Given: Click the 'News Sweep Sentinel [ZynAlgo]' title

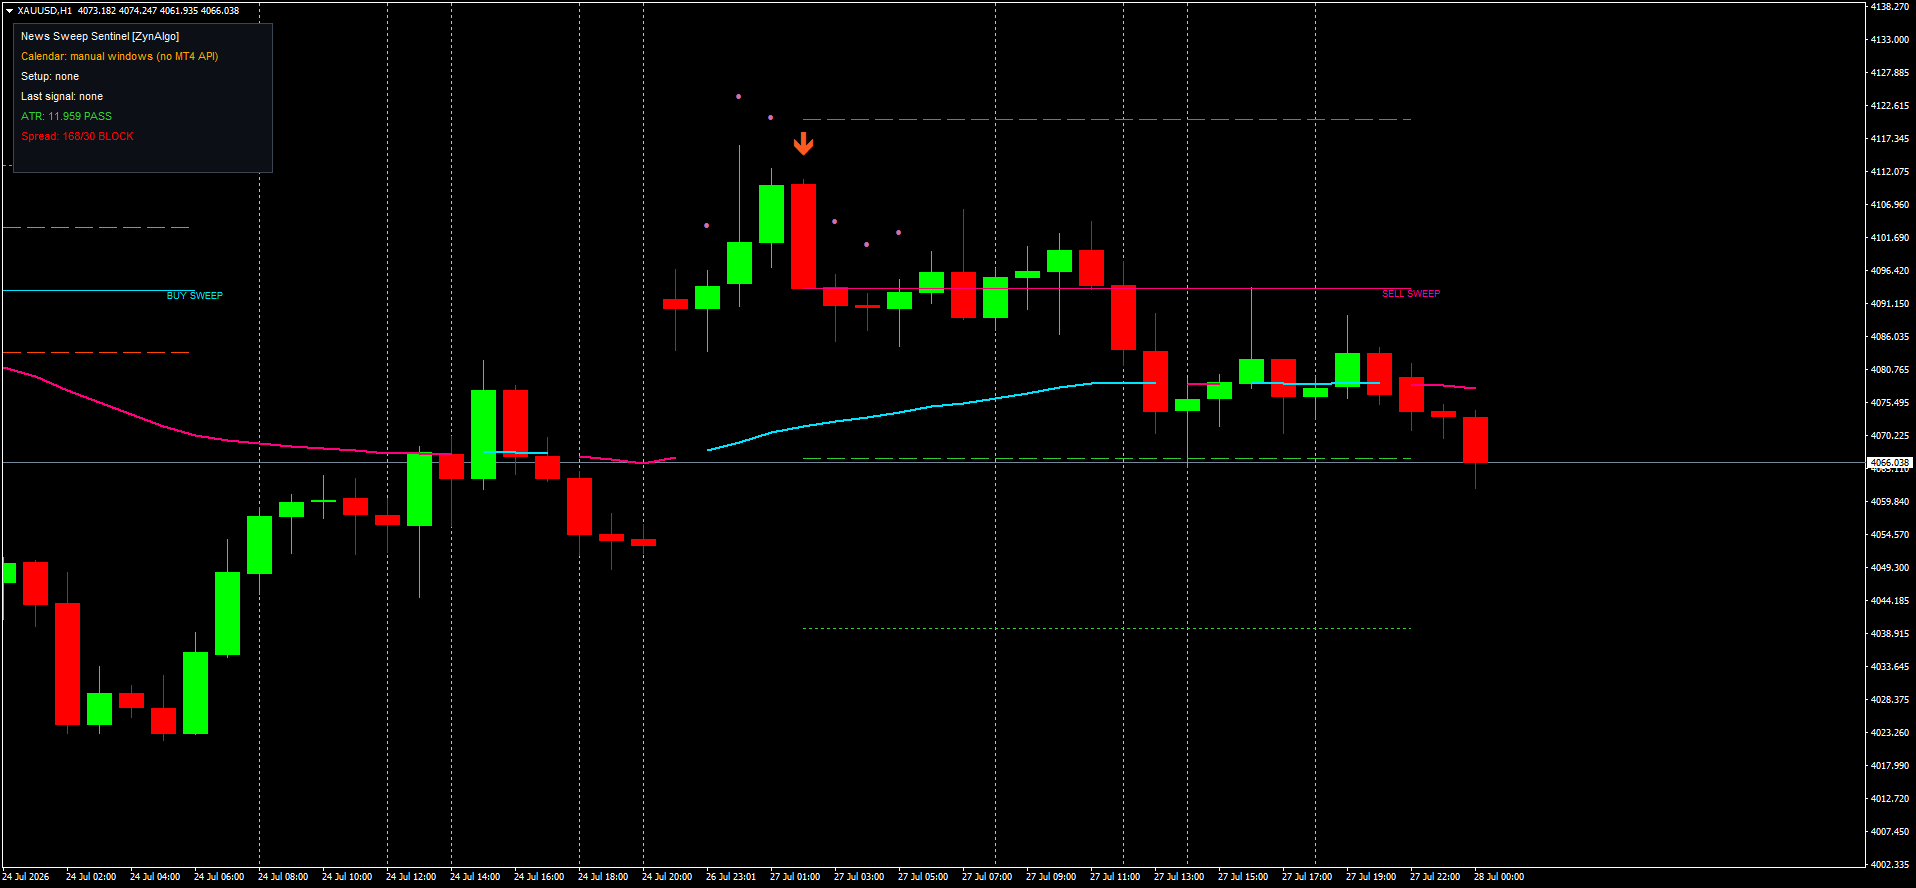Looking at the screenshot, I should point(100,36).
